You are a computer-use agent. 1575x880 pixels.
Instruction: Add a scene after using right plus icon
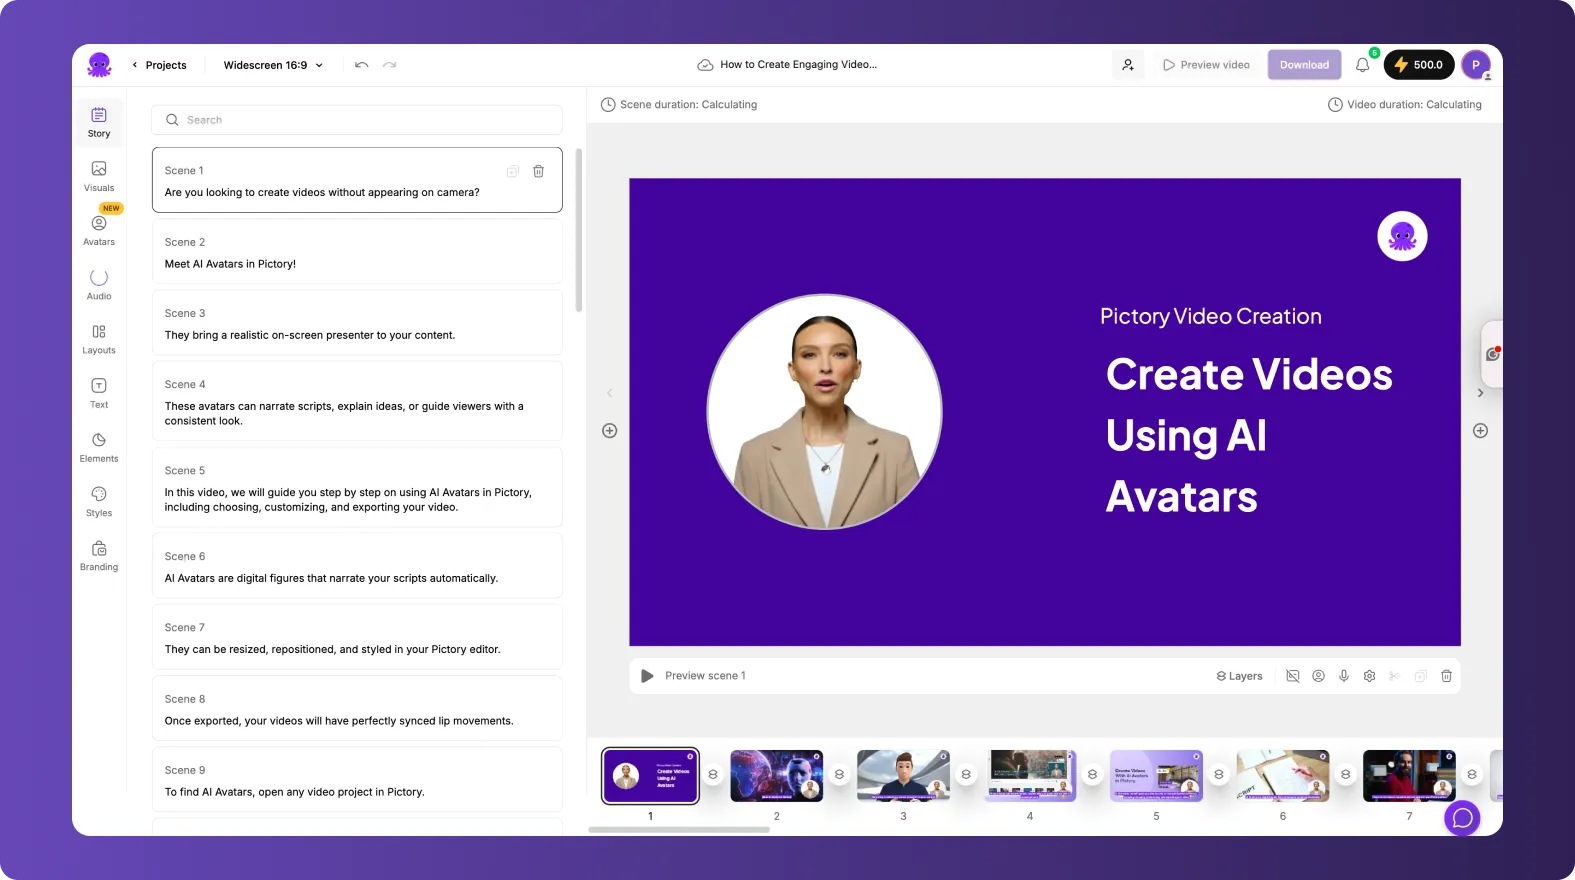click(1481, 431)
